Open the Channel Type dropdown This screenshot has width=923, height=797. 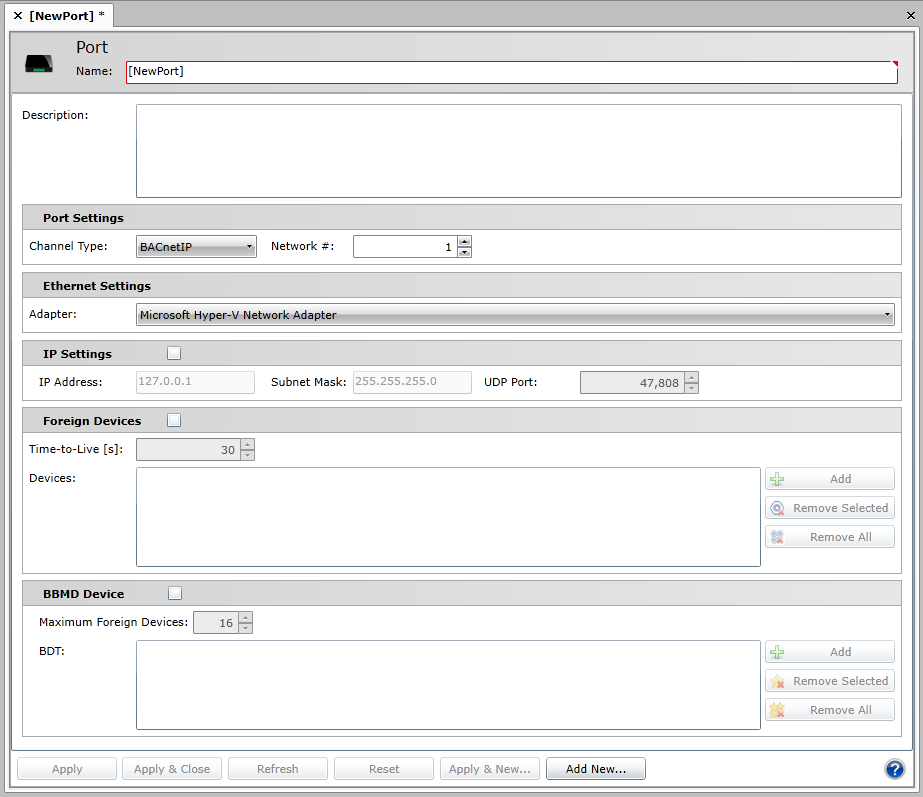click(196, 247)
